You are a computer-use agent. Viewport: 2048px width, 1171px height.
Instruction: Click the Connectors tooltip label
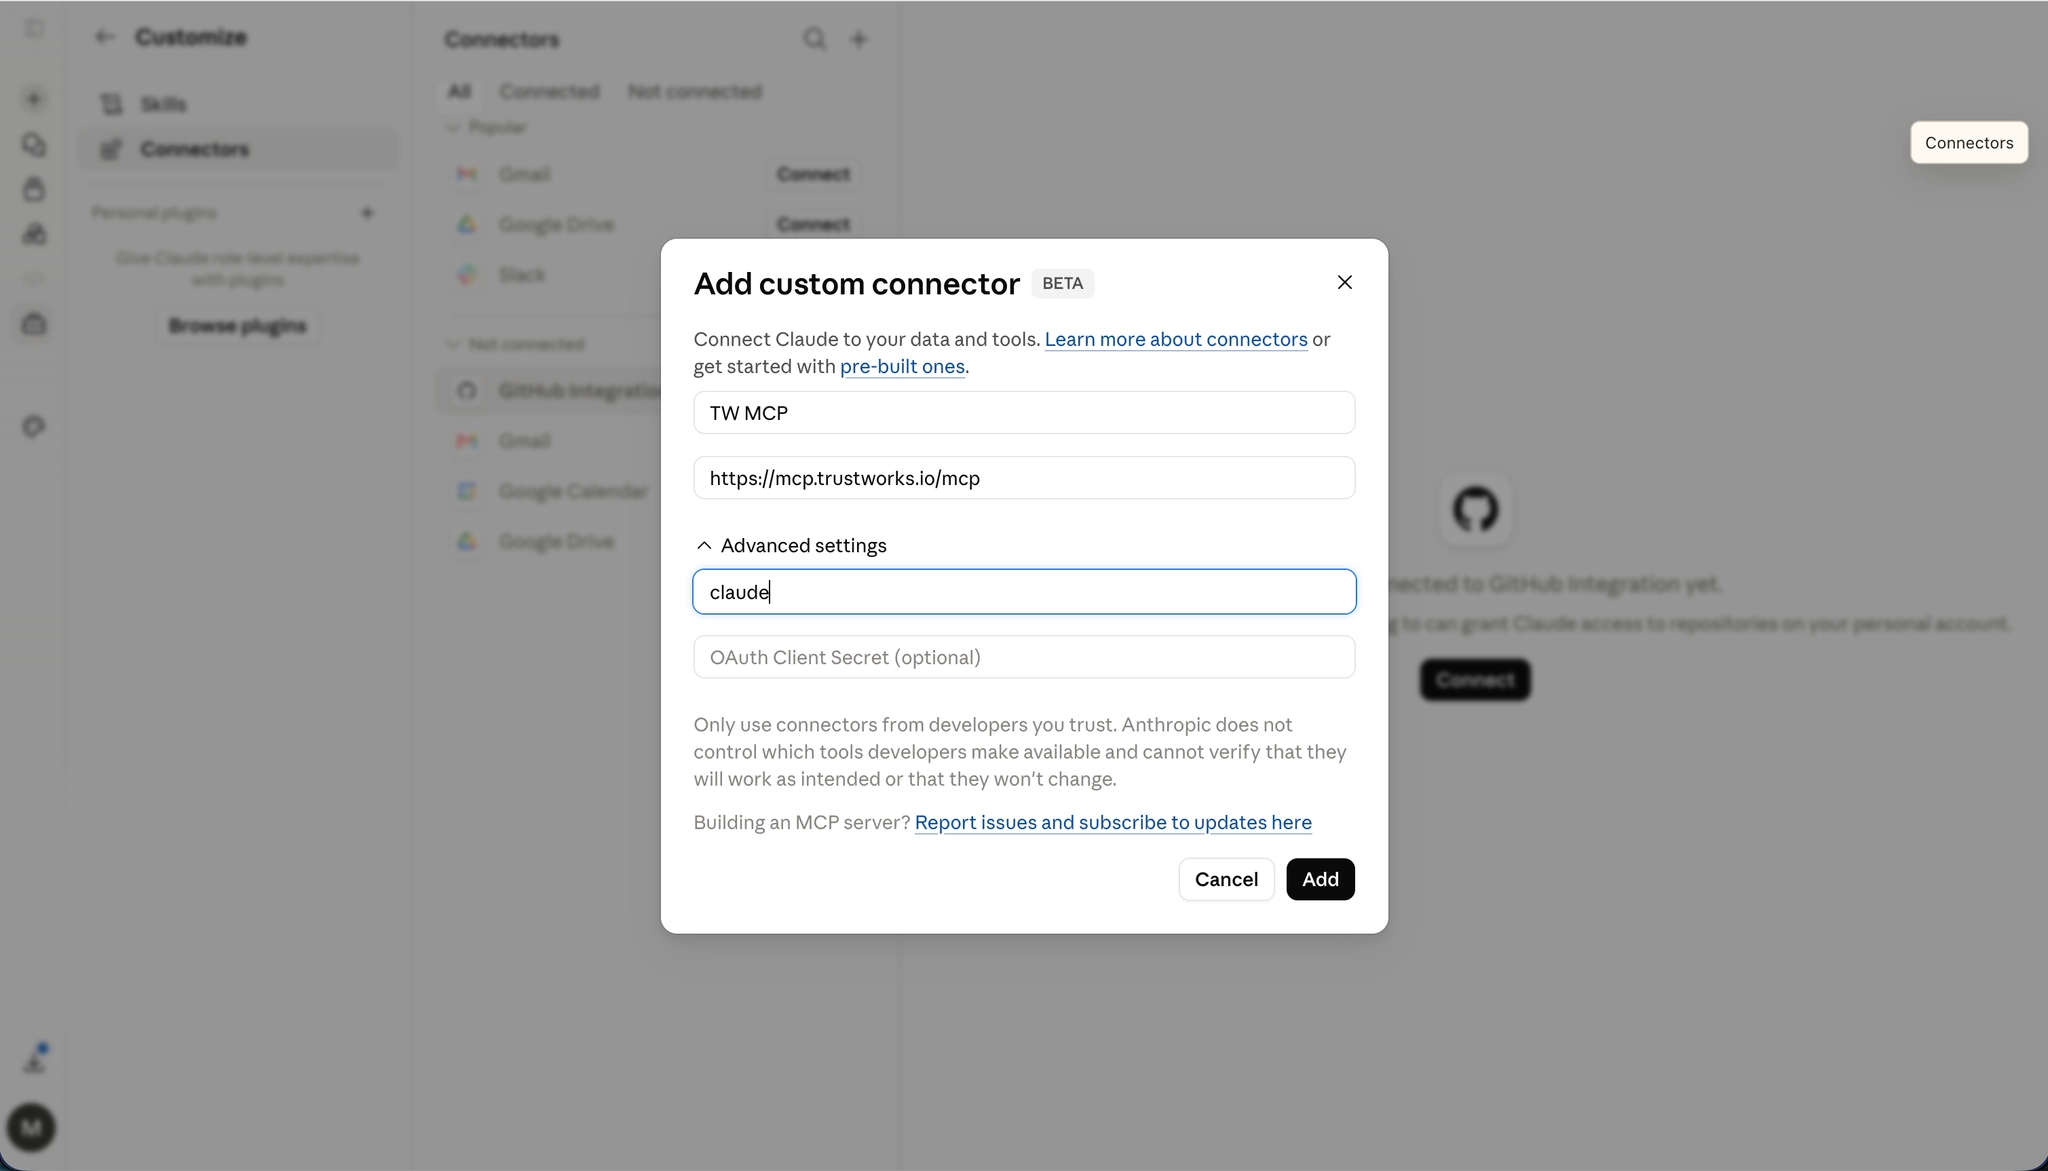pyautogui.click(x=1969, y=143)
